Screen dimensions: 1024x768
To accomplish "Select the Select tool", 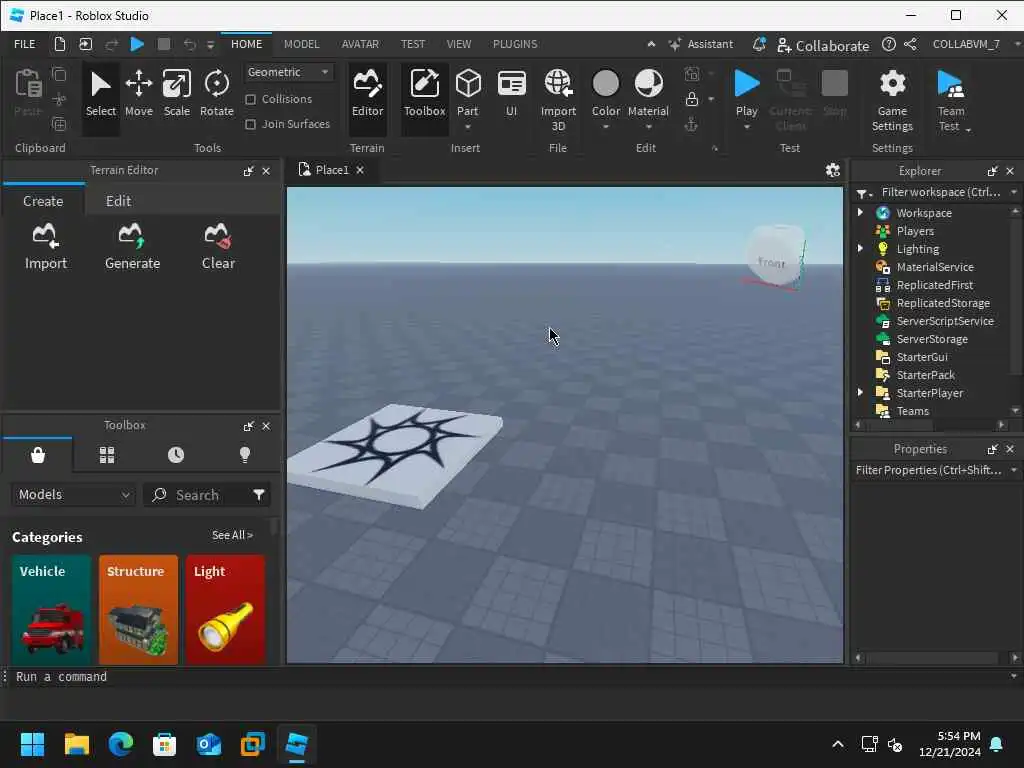I will pyautogui.click(x=101, y=94).
